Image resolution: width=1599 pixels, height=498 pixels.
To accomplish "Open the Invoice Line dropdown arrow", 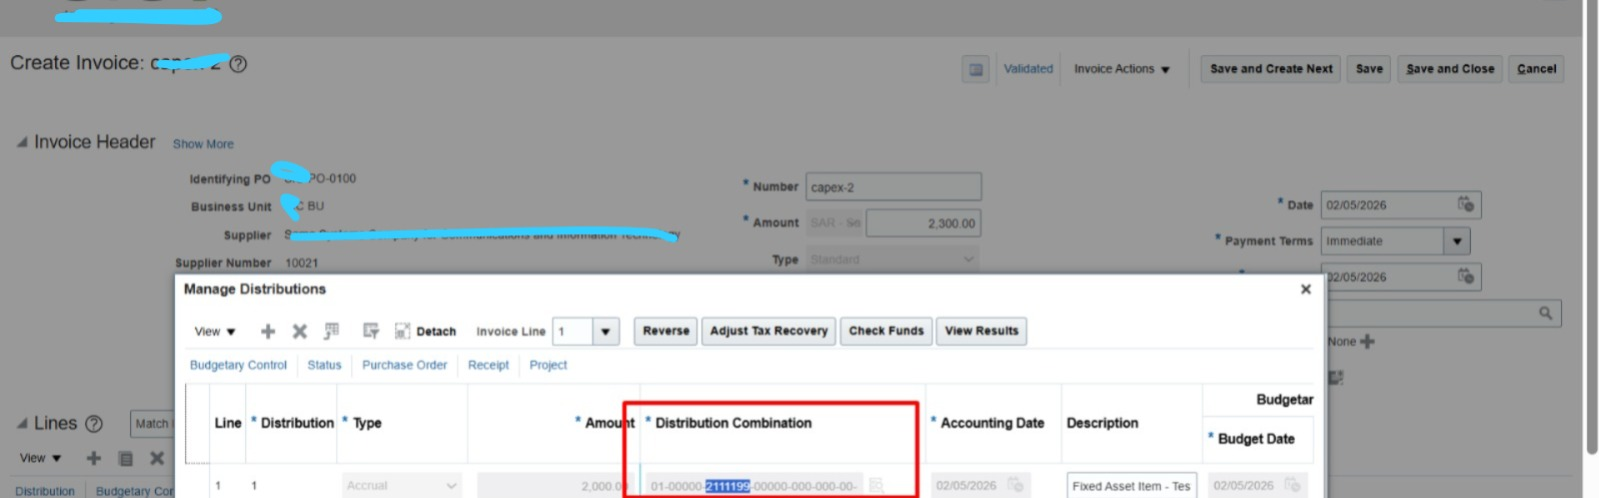I will click(605, 331).
